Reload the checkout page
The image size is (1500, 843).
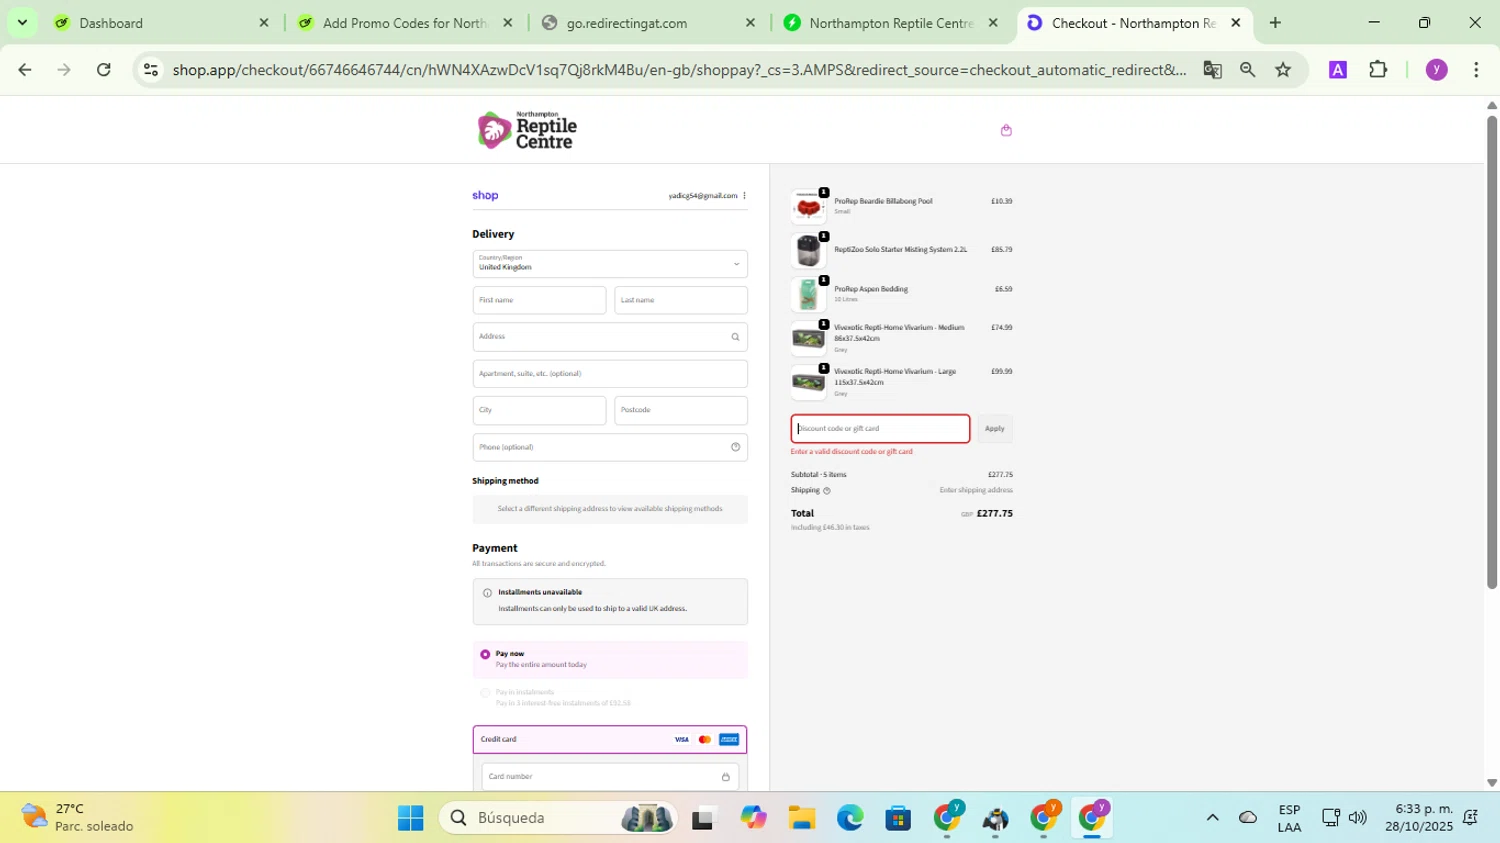coord(104,70)
